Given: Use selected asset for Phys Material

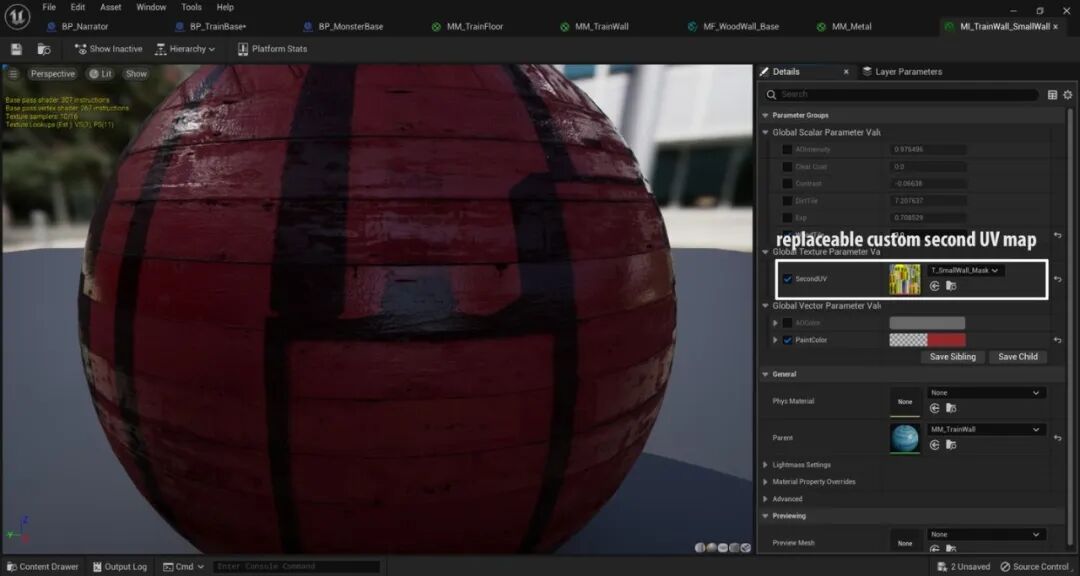Looking at the screenshot, I should click(x=935, y=408).
